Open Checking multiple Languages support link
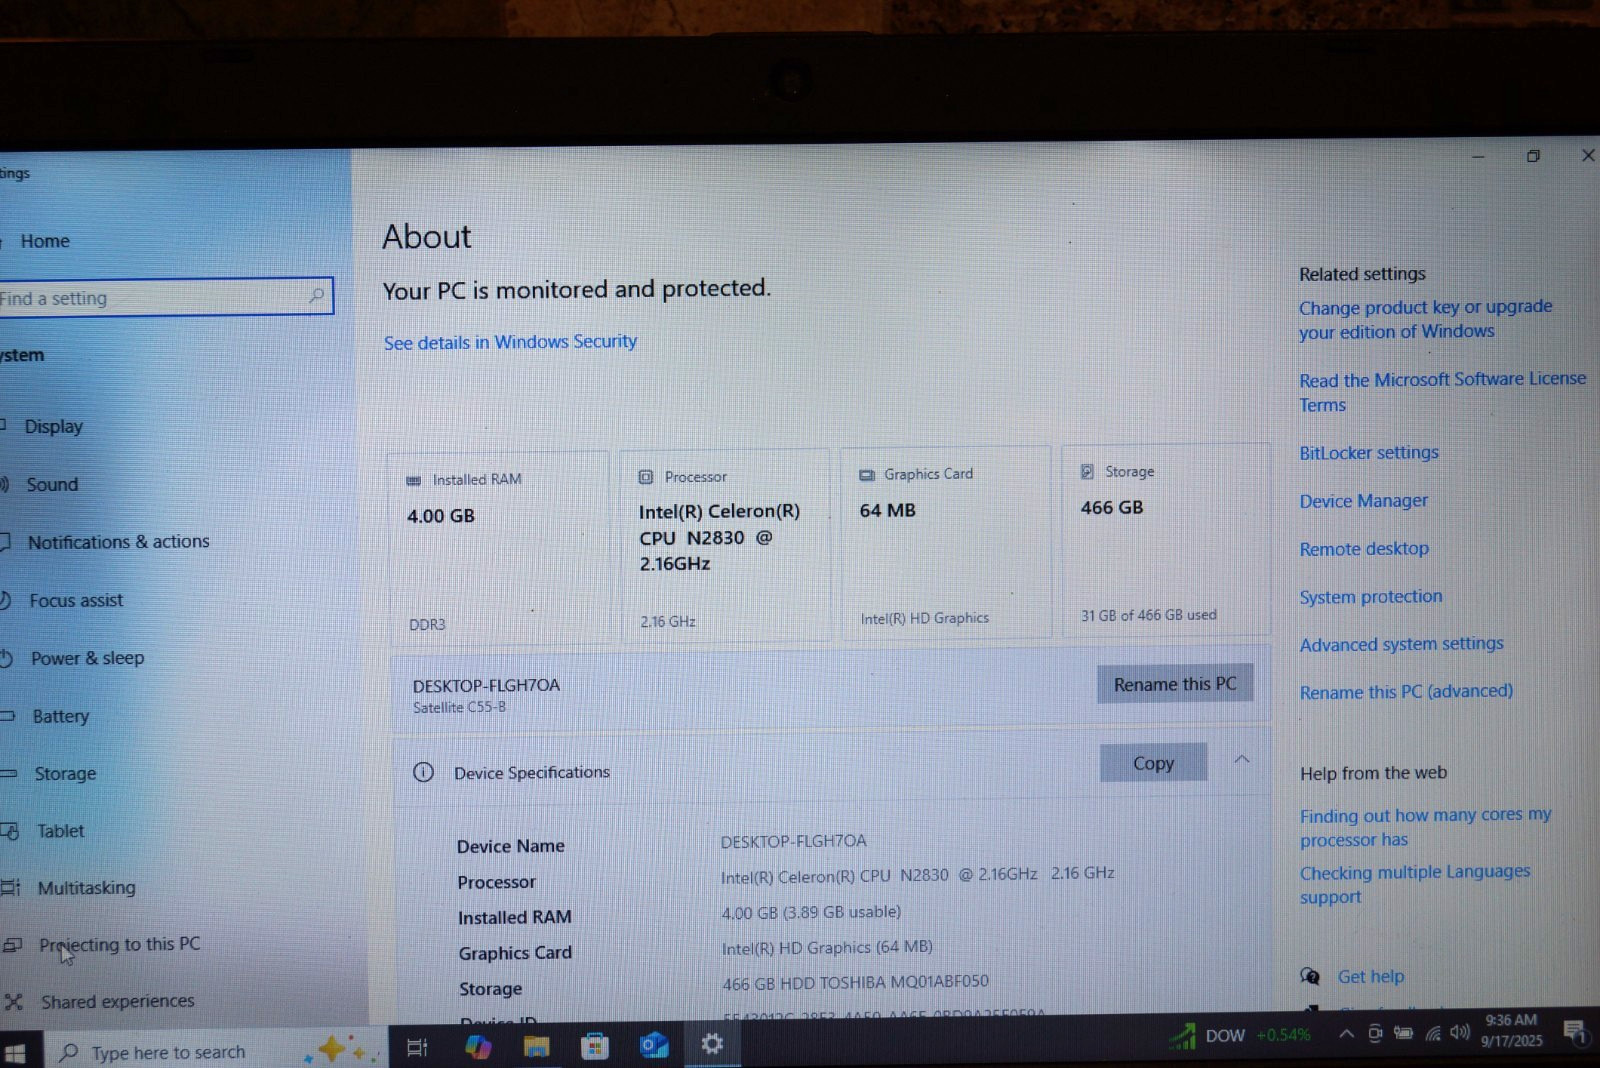This screenshot has height=1068, width=1600. click(x=1415, y=884)
